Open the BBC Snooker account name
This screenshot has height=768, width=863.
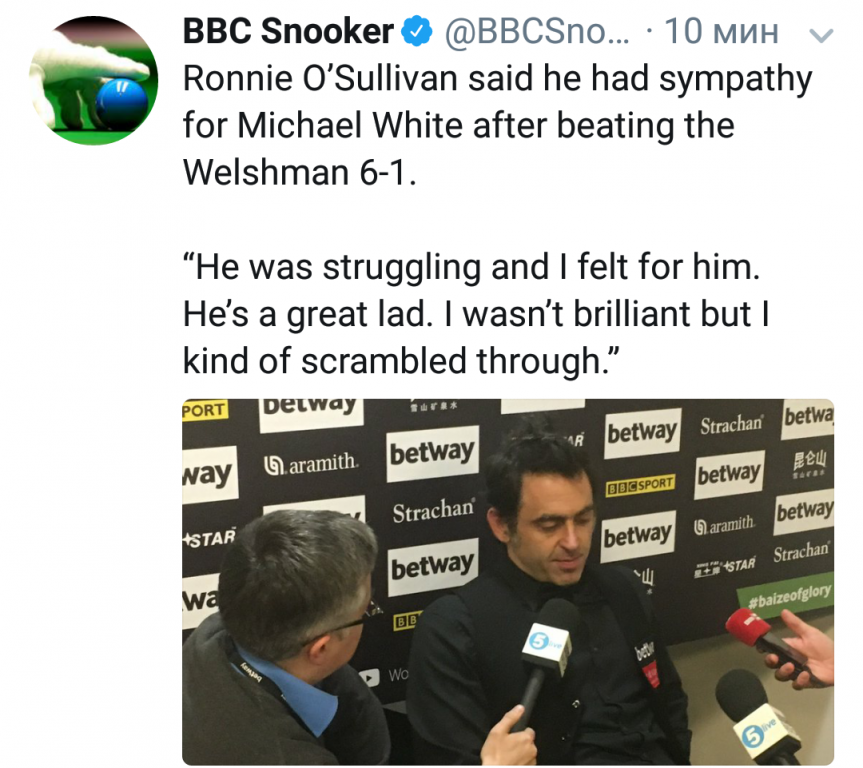288,31
